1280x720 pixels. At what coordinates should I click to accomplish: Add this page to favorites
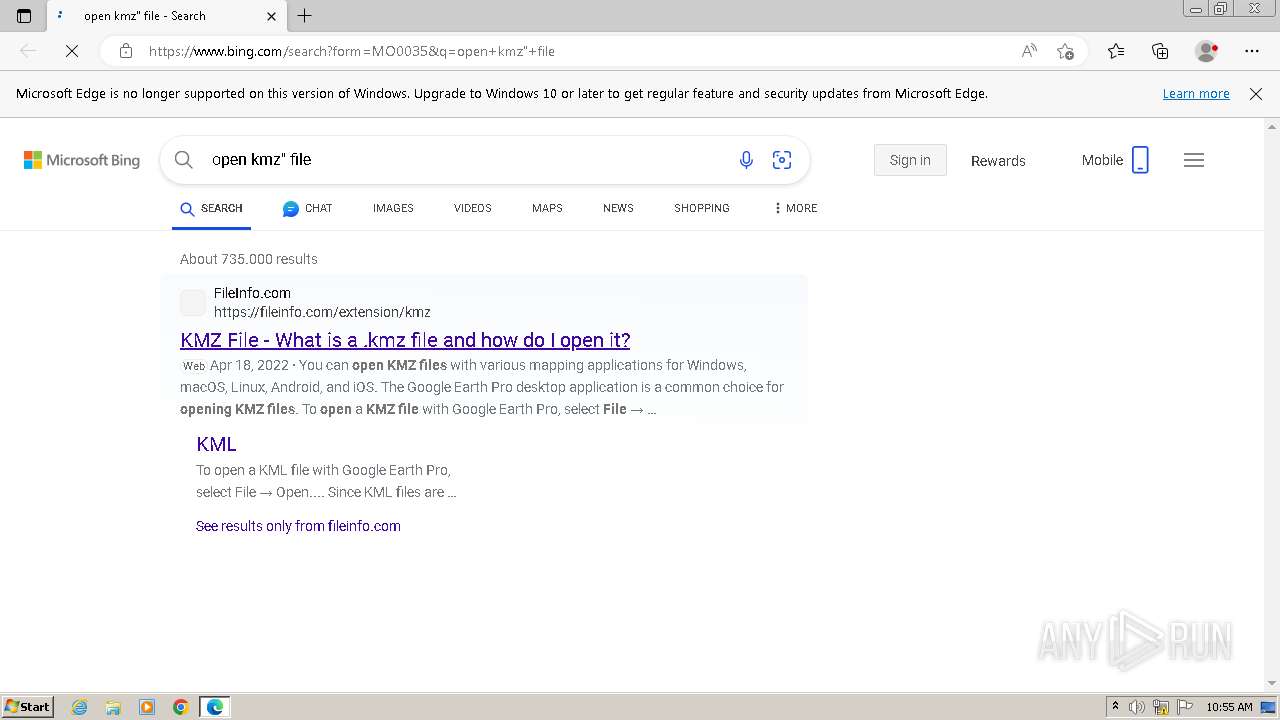[x=1065, y=51]
